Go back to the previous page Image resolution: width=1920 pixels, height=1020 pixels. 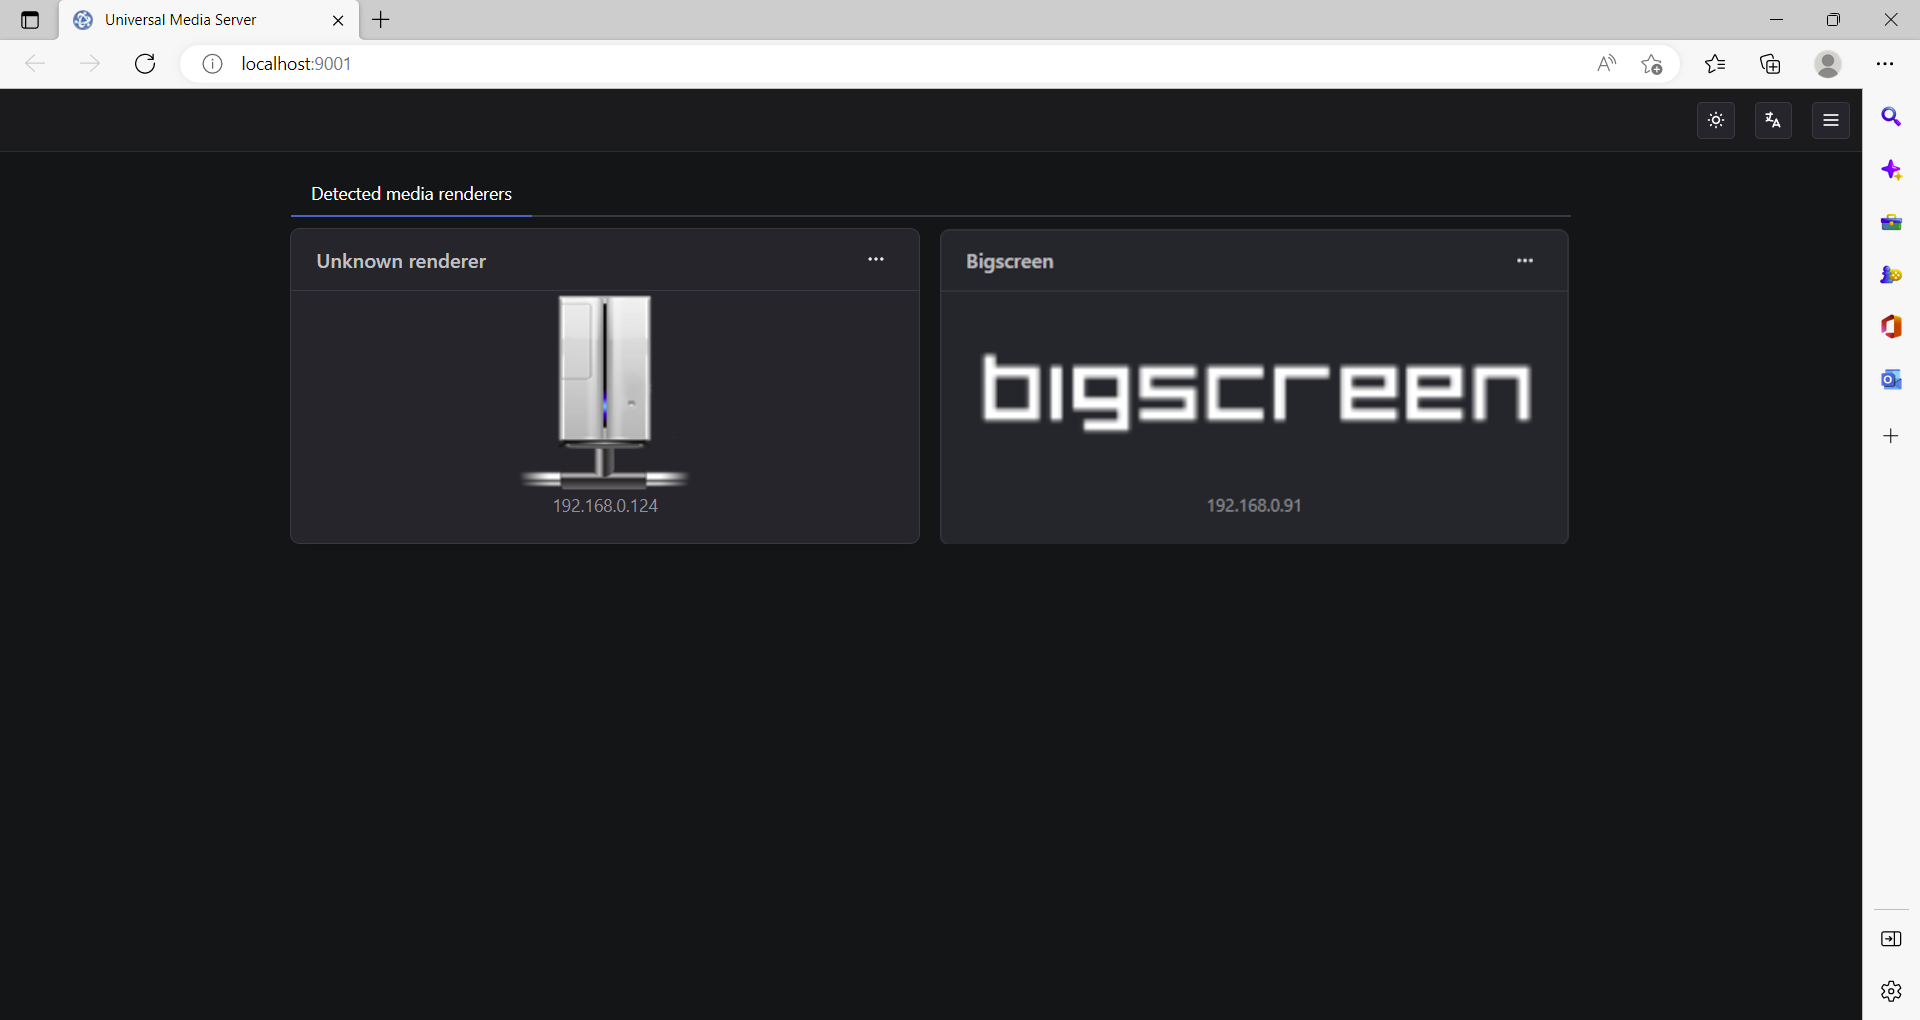(35, 64)
